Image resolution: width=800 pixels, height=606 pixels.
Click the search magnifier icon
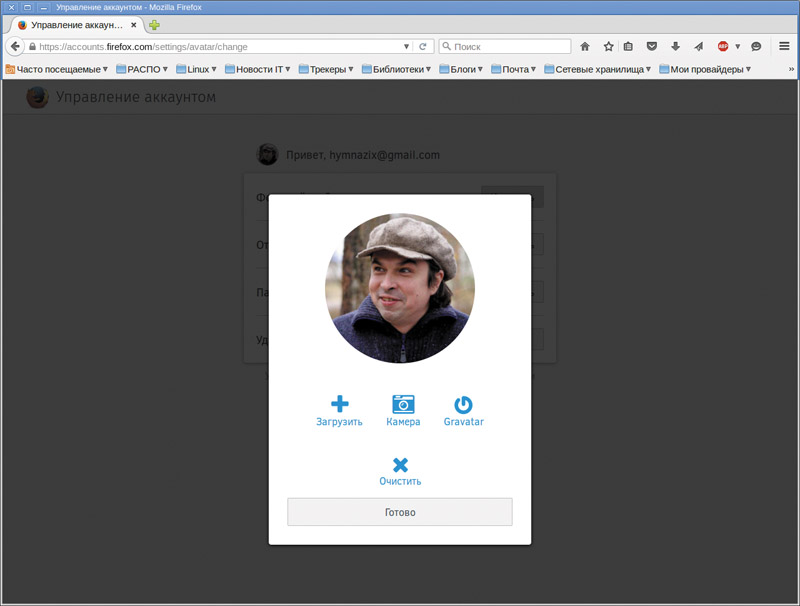point(446,46)
